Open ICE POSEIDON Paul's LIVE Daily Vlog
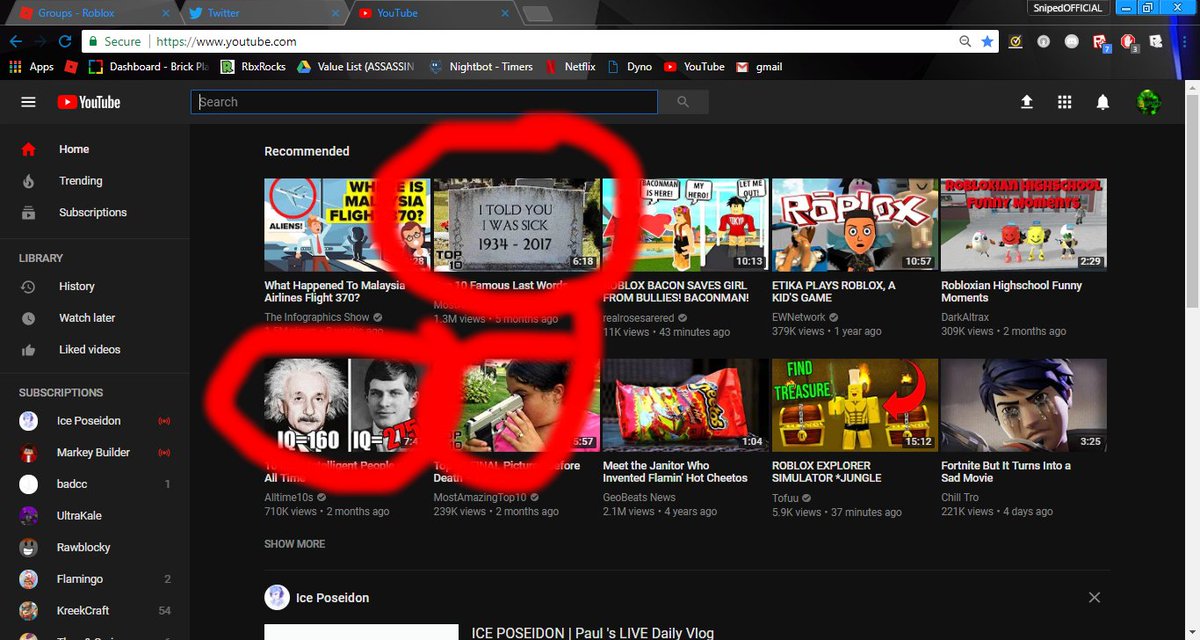Viewport: 1200px width, 640px height. coord(593,633)
